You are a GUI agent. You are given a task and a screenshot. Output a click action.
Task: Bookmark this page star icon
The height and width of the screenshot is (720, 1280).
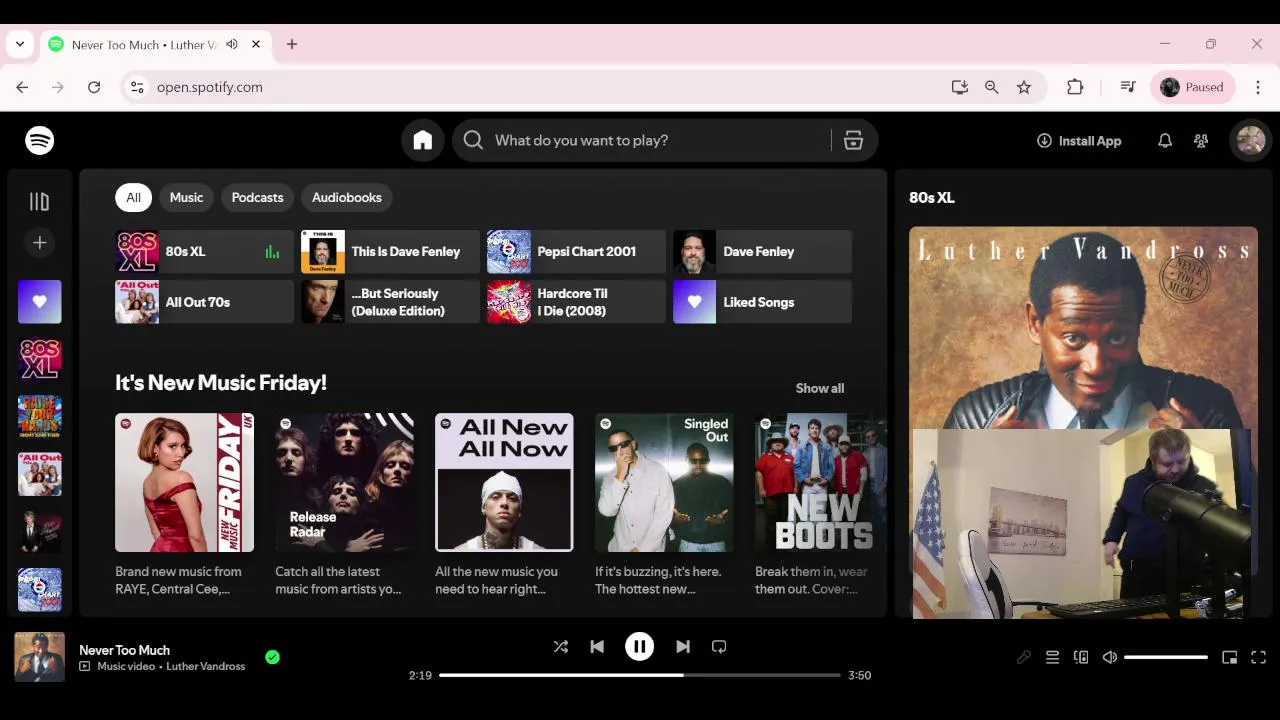pos(1024,87)
